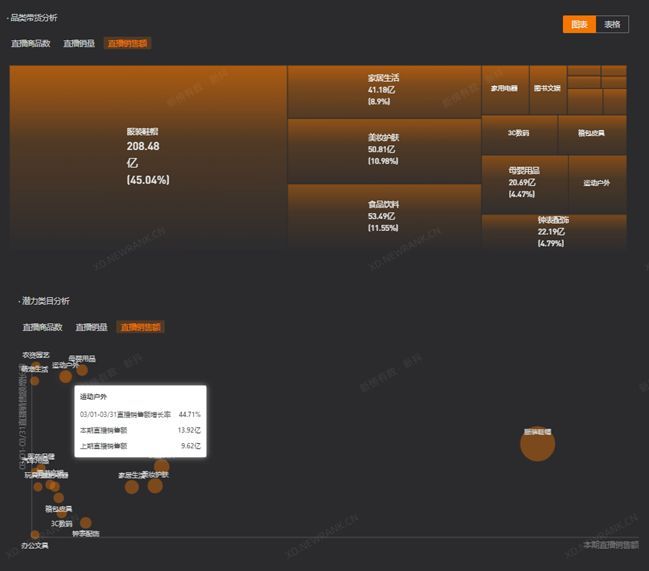
Task: Click the 服装鞋帽 treemap block
Action: pos(148,156)
